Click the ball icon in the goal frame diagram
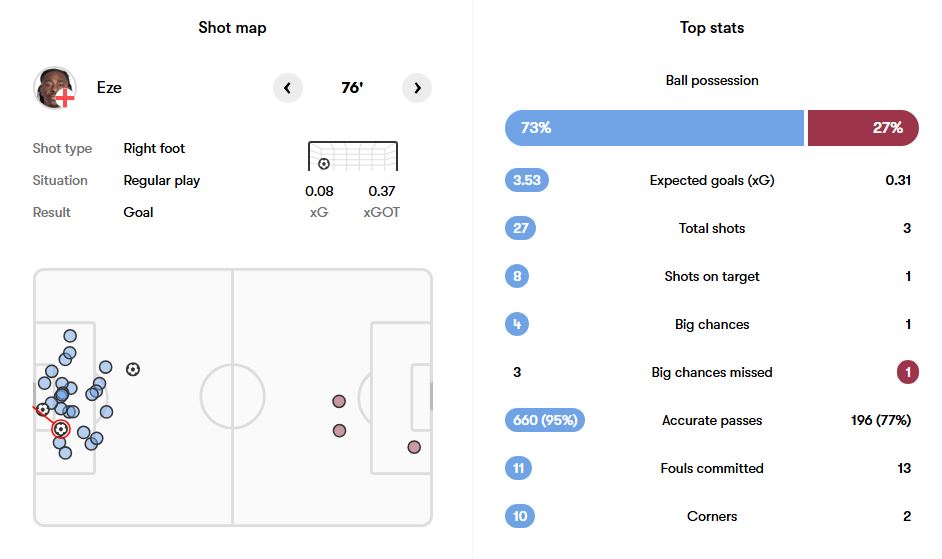Viewport: 942px width, 559px height. pyautogui.click(x=324, y=163)
